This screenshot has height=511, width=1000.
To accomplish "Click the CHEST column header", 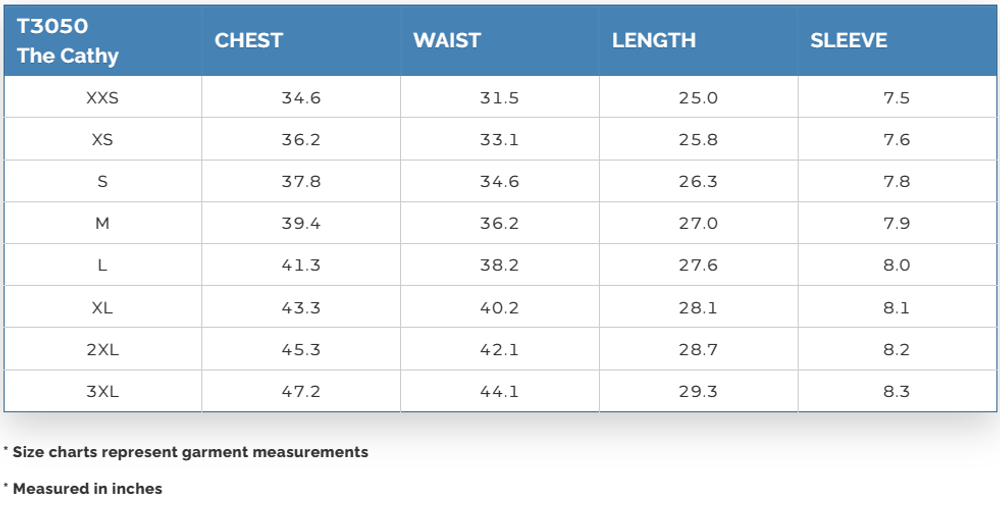I will coord(249,41).
